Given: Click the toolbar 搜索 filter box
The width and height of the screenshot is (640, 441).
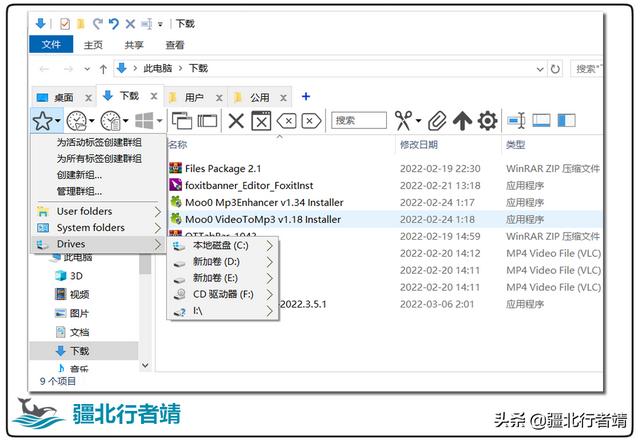Looking at the screenshot, I should pos(358,120).
